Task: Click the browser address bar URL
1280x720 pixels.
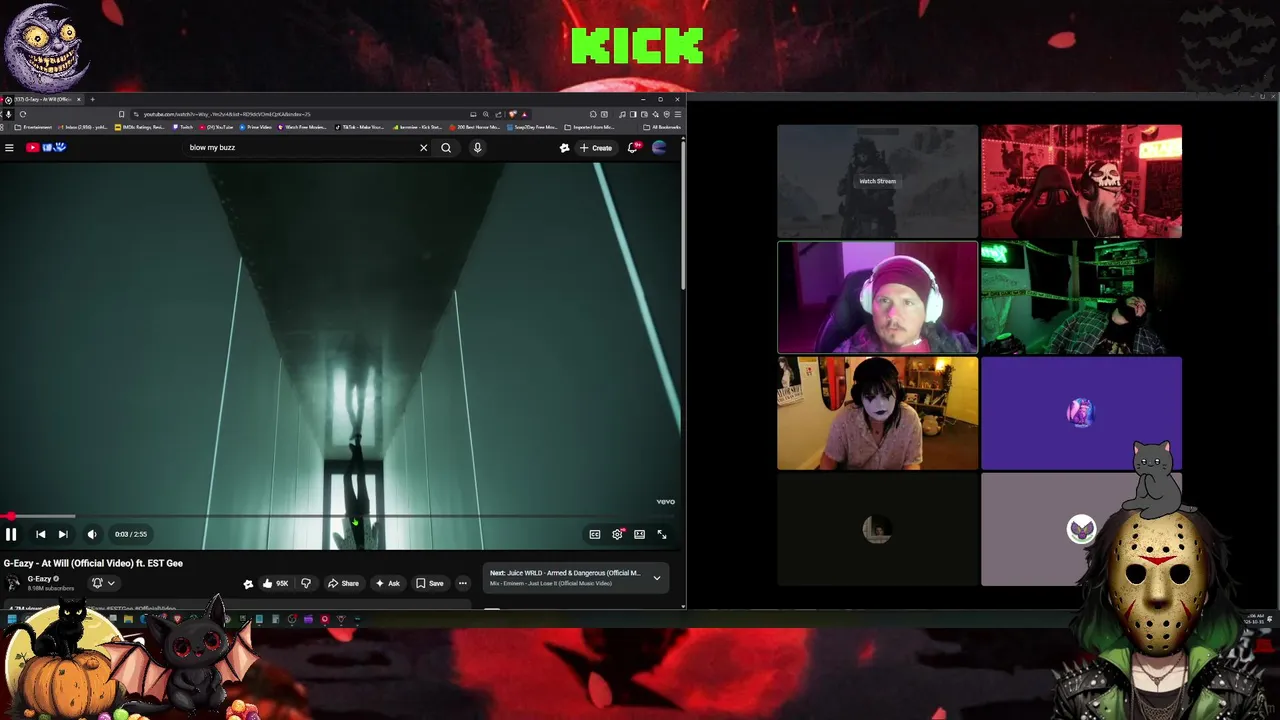Action: [x=226, y=114]
